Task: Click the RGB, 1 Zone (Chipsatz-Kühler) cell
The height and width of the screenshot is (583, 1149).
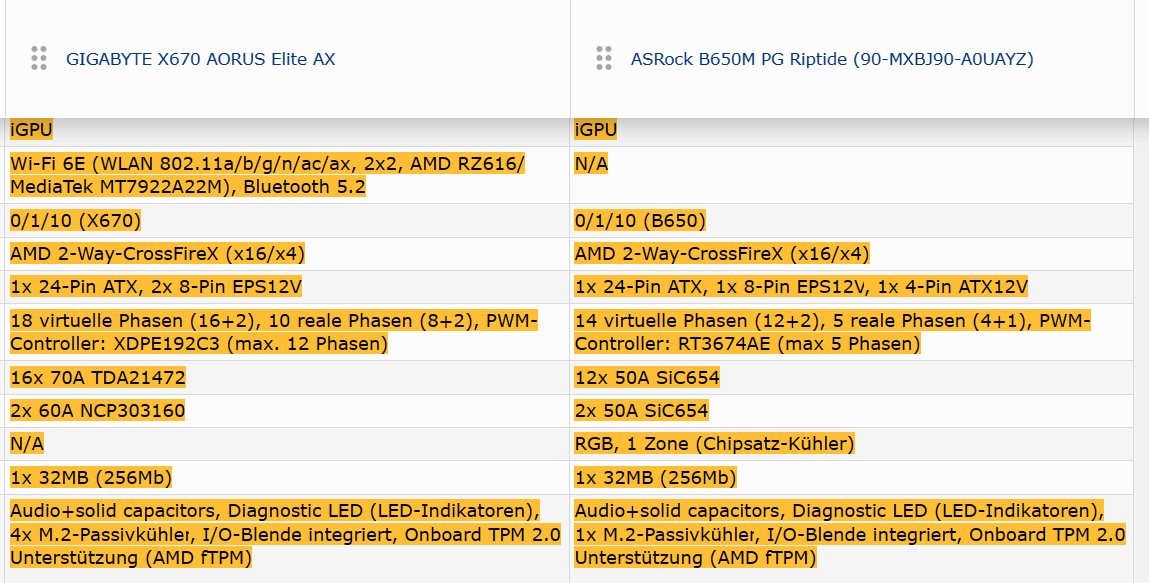Action: 714,444
